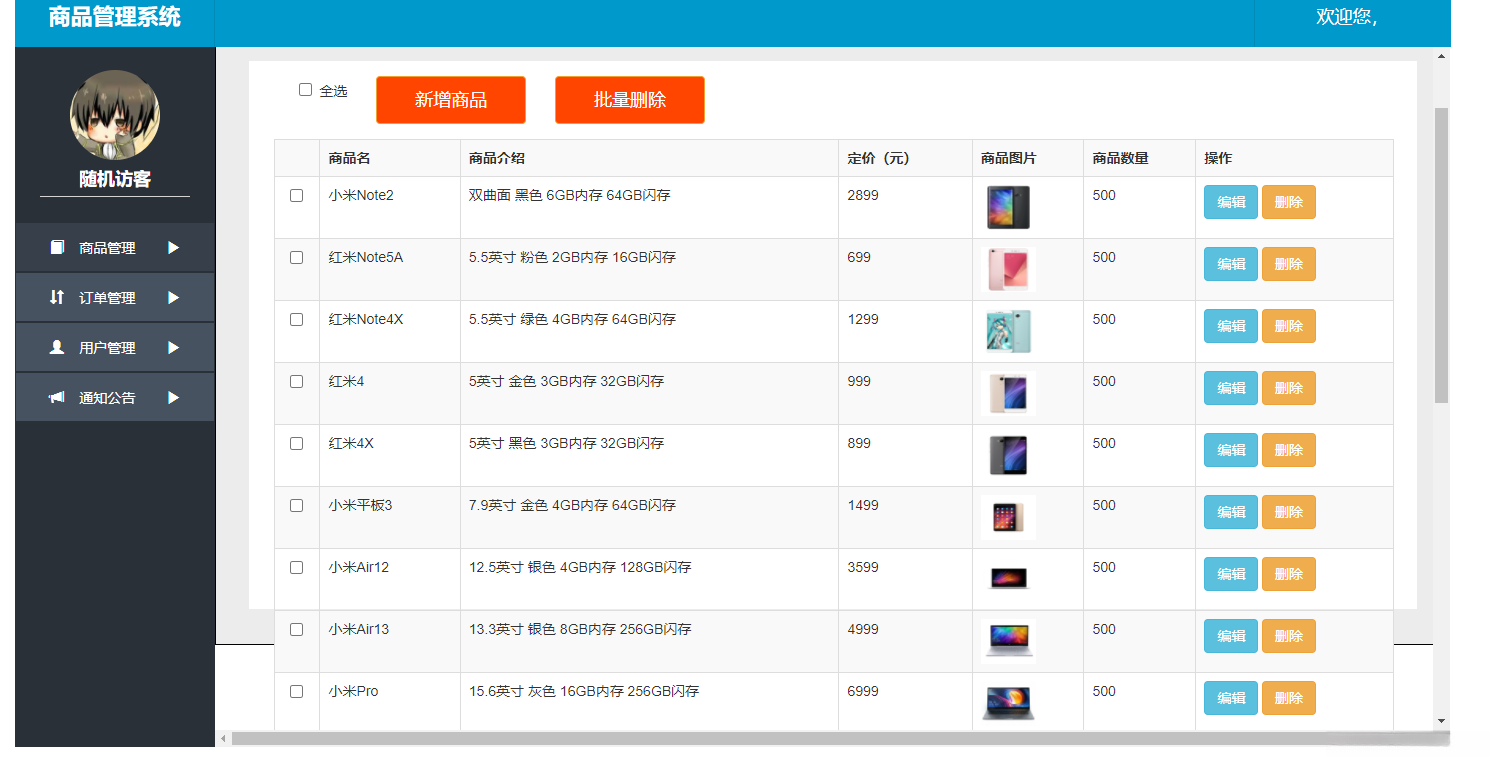Click 编辑 for 小米平板3
The height and width of the screenshot is (765, 1505).
[1231, 512]
